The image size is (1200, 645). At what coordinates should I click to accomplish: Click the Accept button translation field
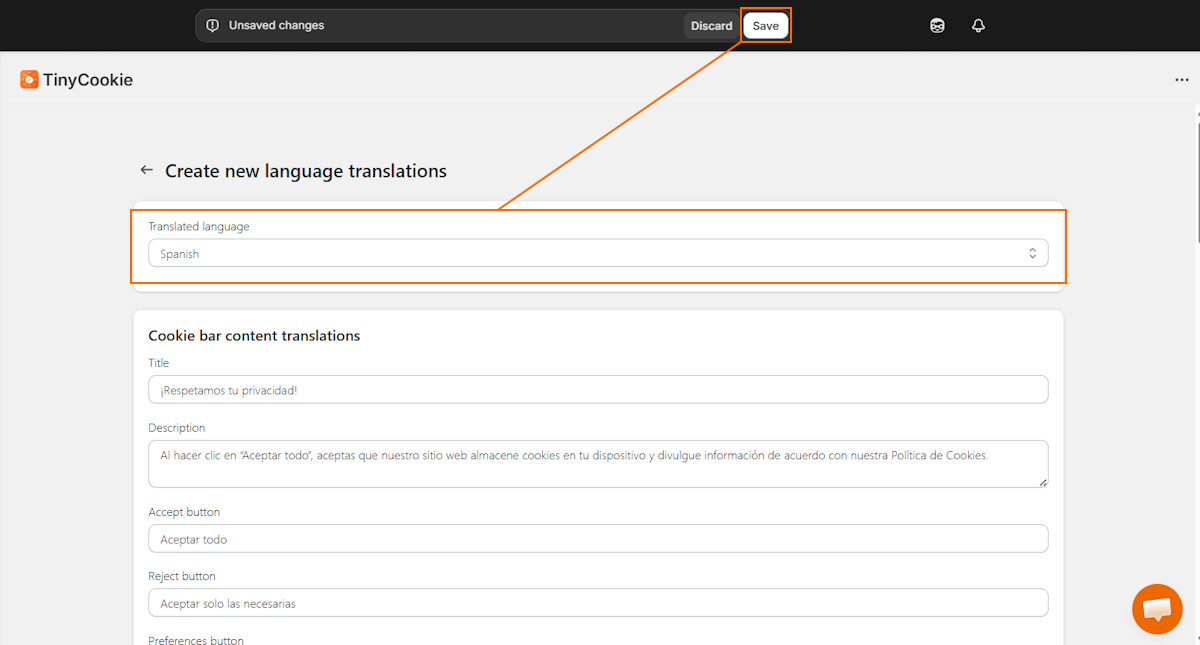598,538
